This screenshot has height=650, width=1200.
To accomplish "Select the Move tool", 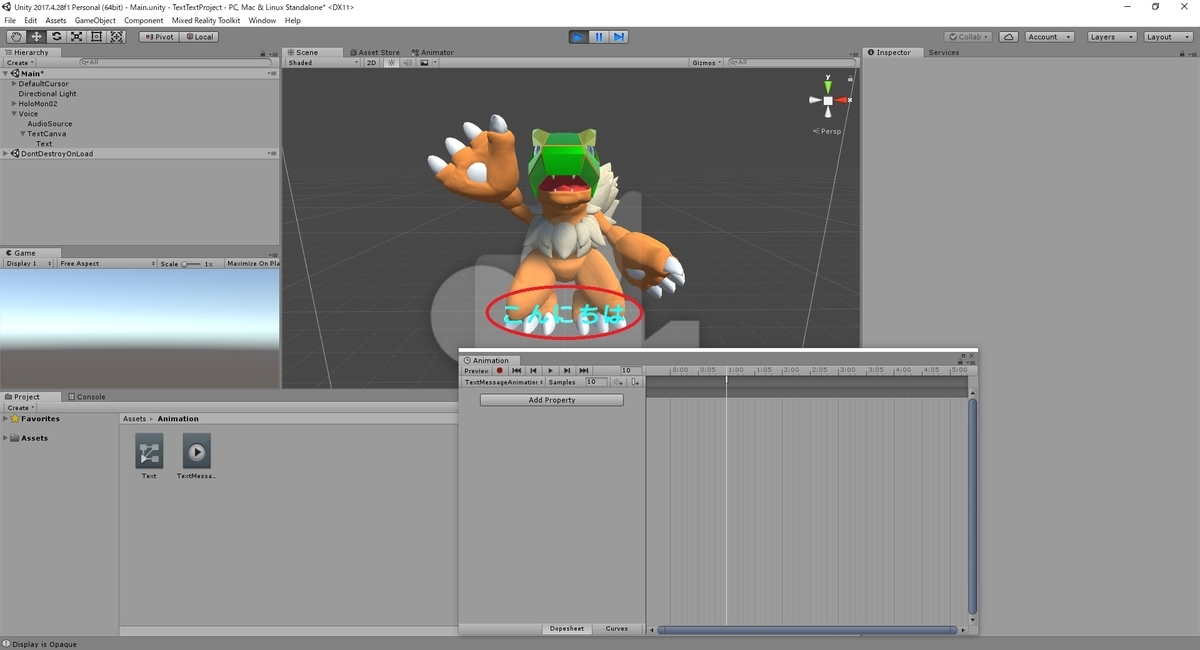I will click(36, 37).
